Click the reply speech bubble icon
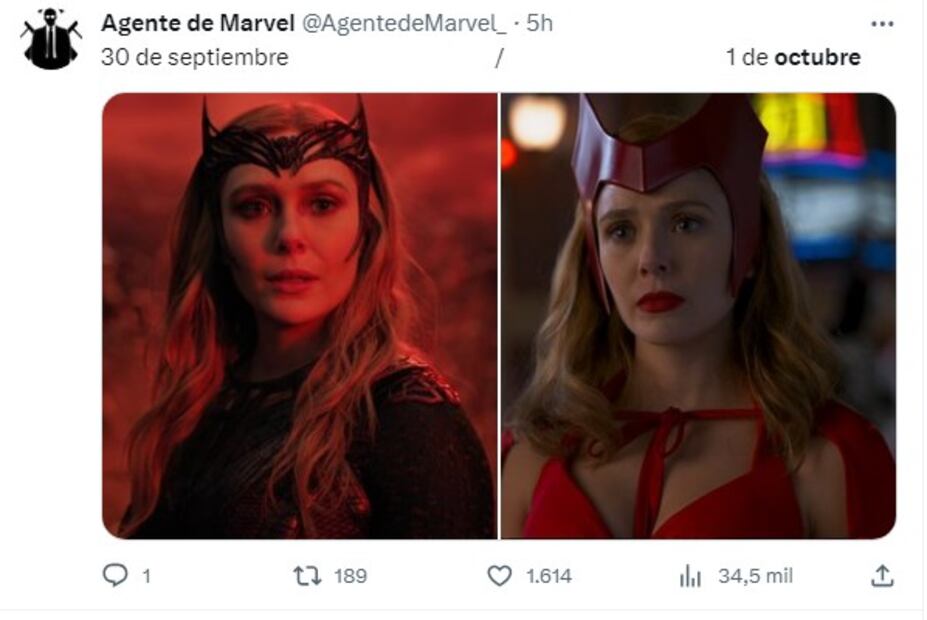Screen dimensions: 927x620 coord(116,576)
